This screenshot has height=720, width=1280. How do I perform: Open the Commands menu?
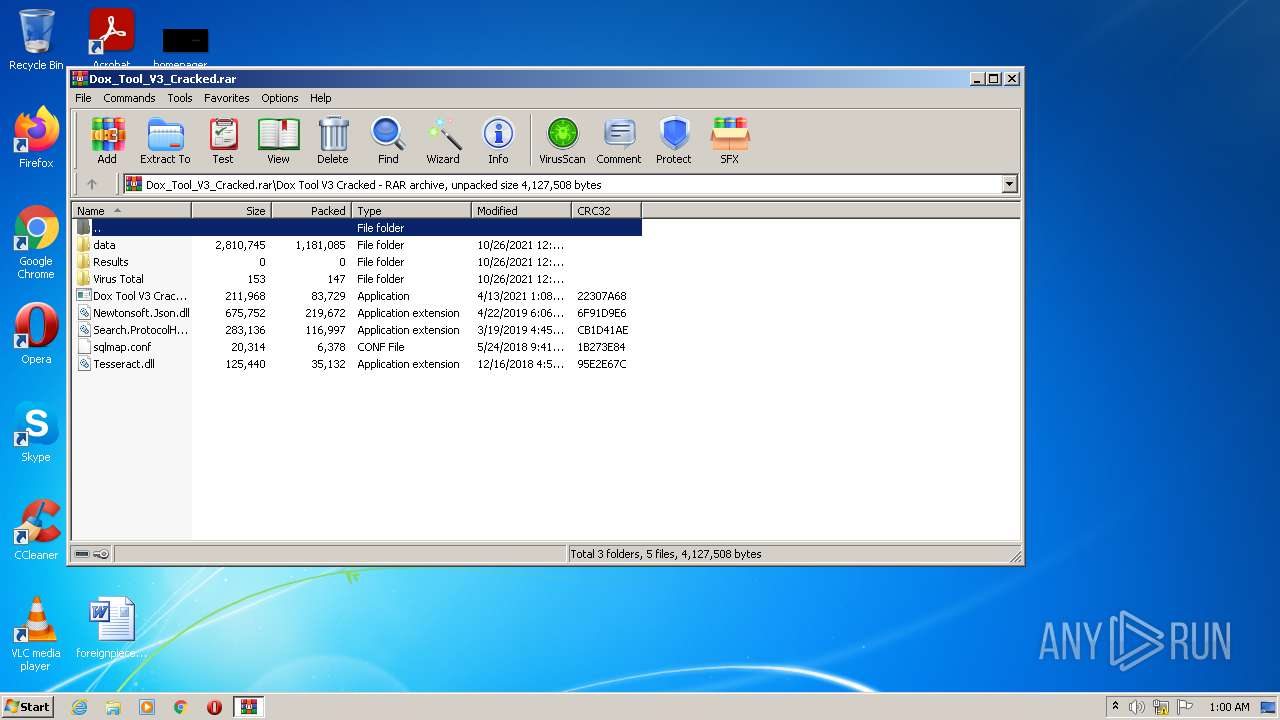tap(129, 98)
